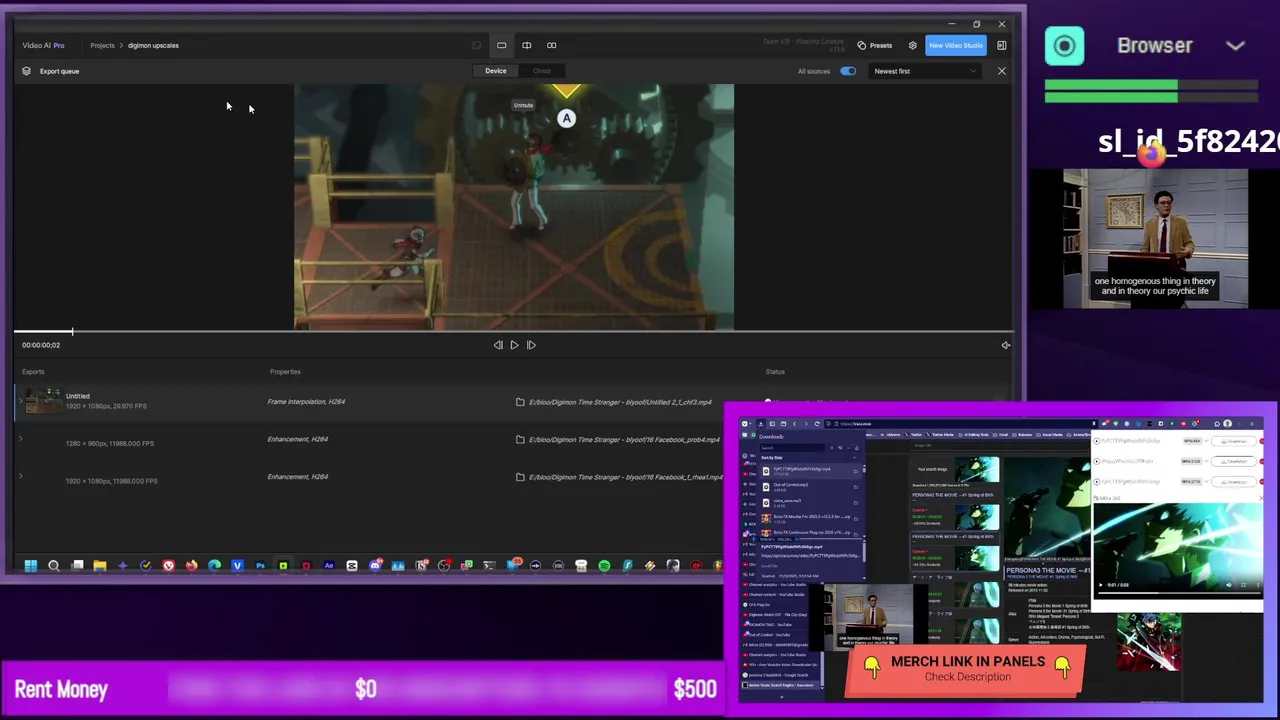
Task: Click the lecturer webcam thumbnail
Action: [1156, 238]
